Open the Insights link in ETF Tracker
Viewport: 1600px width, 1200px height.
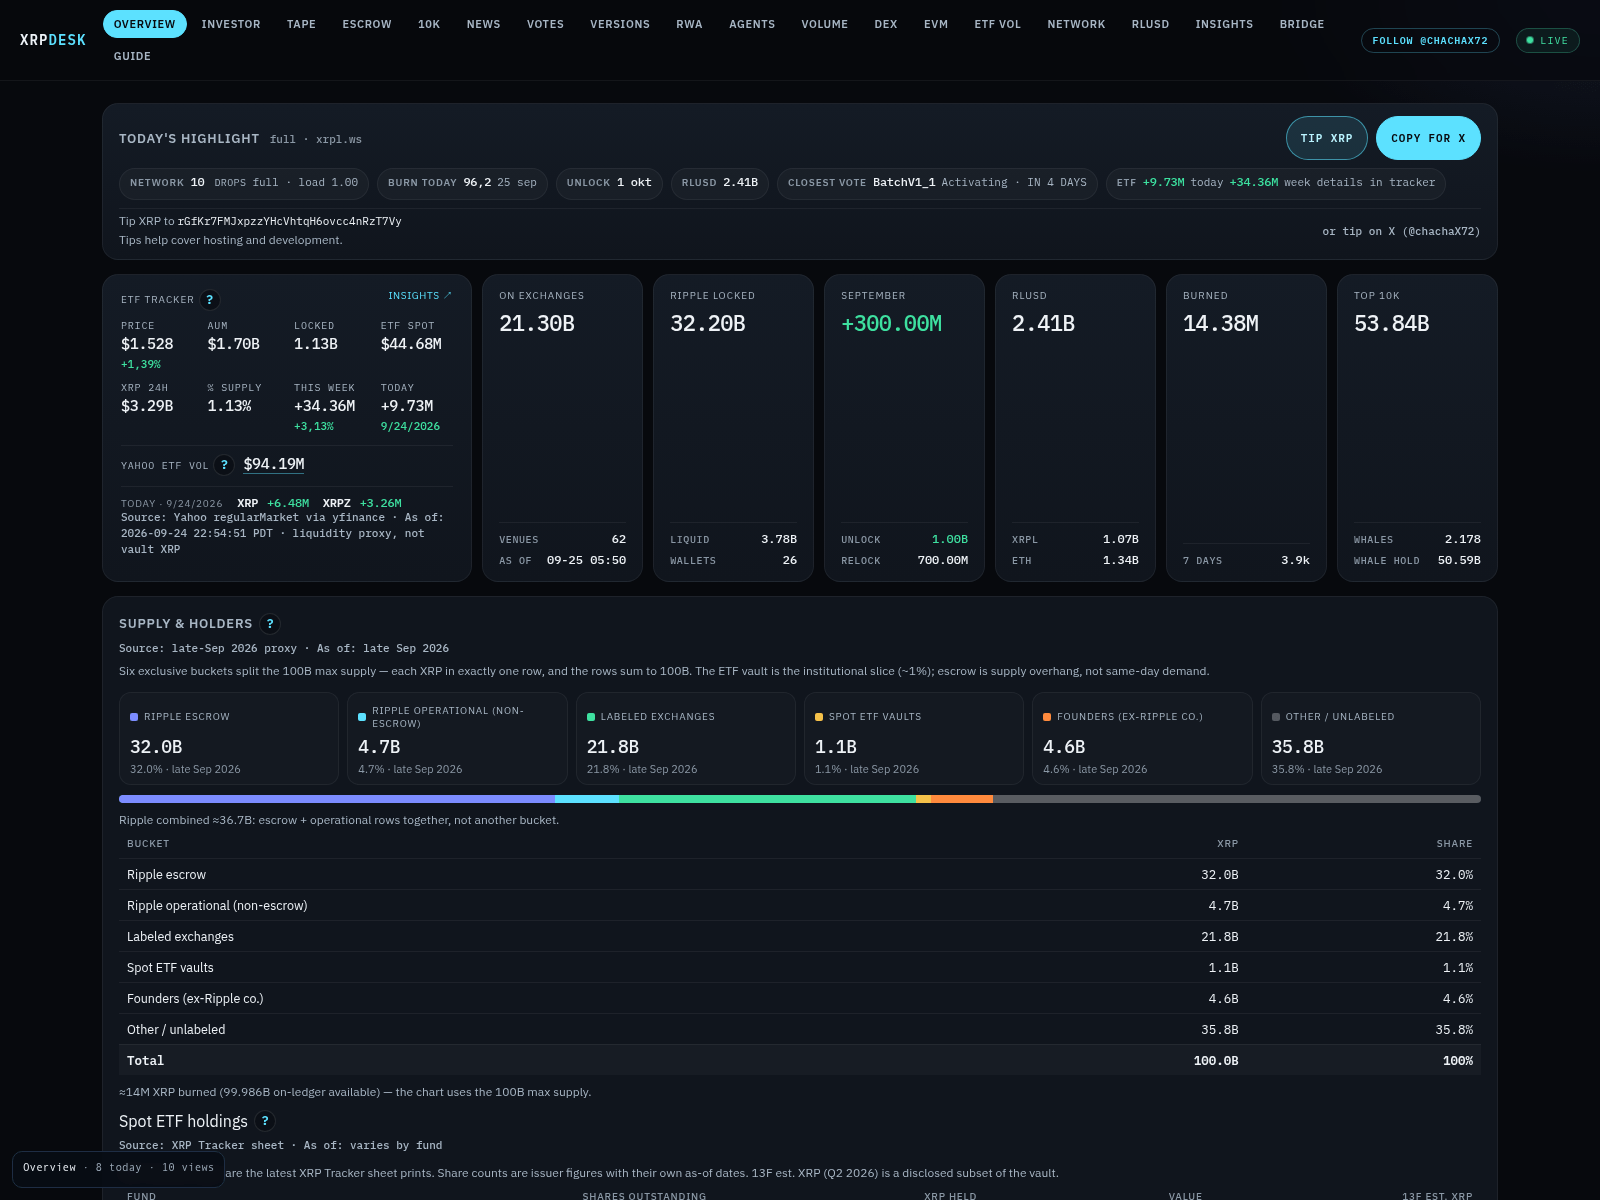click(420, 296)
